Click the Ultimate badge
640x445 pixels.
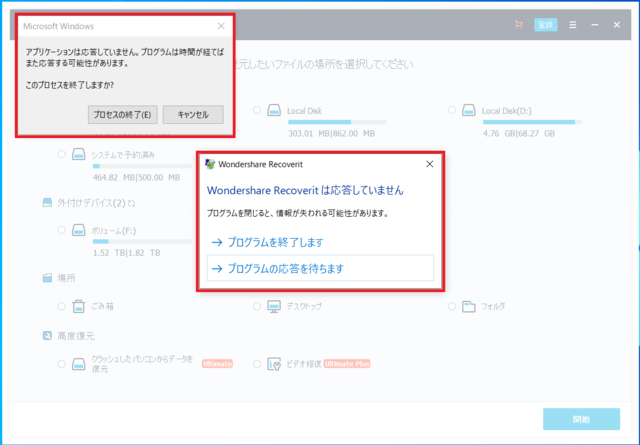[217, 364]
